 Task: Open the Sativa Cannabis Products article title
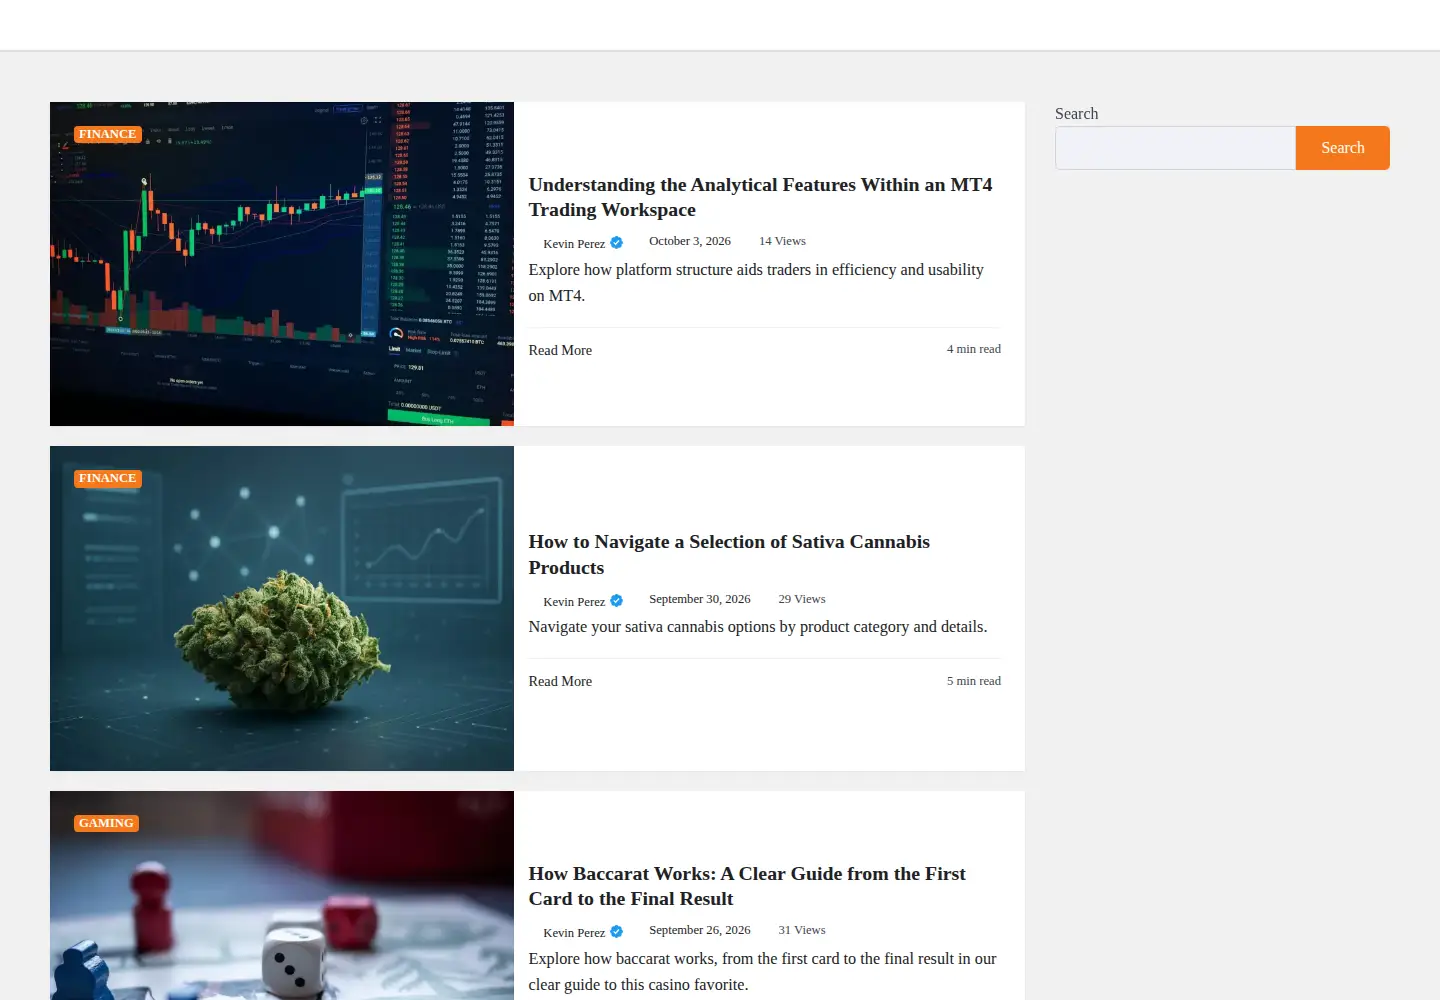pyautogui.click(x=729, y=554)
